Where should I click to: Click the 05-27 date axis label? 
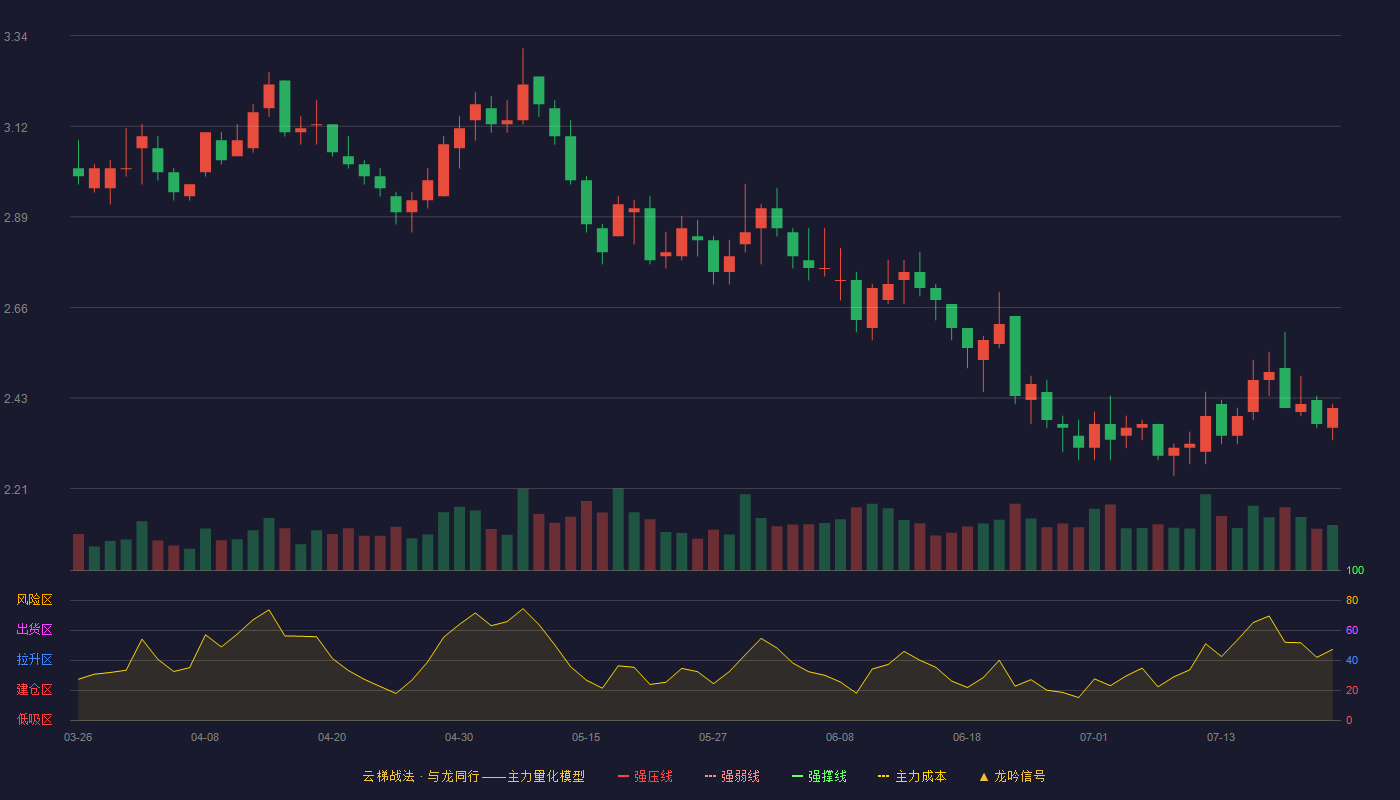[x=713, y=737]
